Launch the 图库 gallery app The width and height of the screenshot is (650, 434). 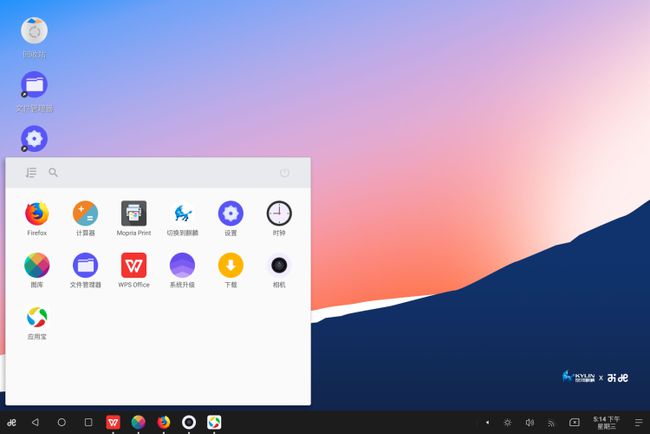tap(37, 266)
